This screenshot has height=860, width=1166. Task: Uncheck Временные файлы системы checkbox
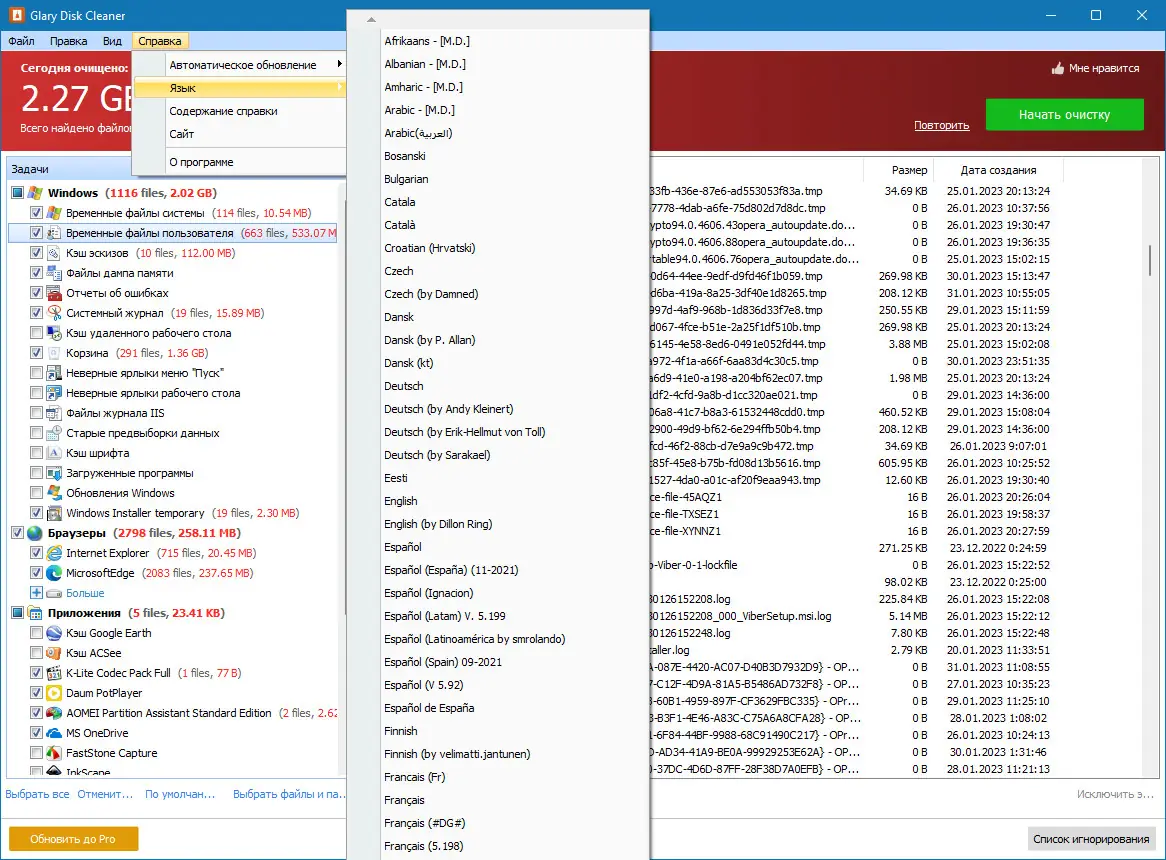click(36, 213)
